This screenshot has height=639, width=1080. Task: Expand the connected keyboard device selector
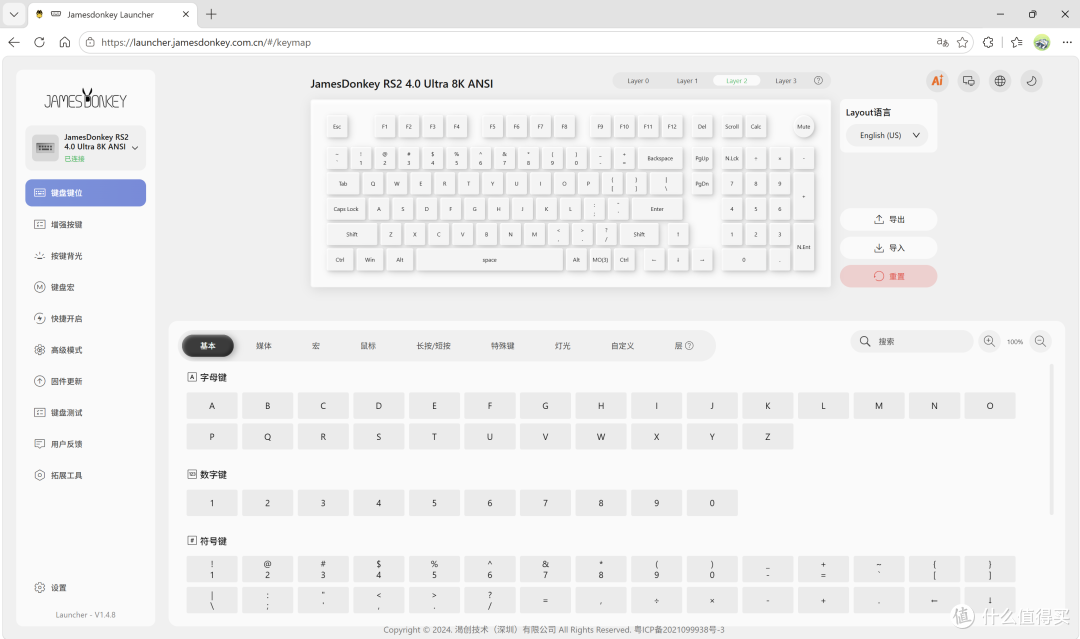(85, 147)
